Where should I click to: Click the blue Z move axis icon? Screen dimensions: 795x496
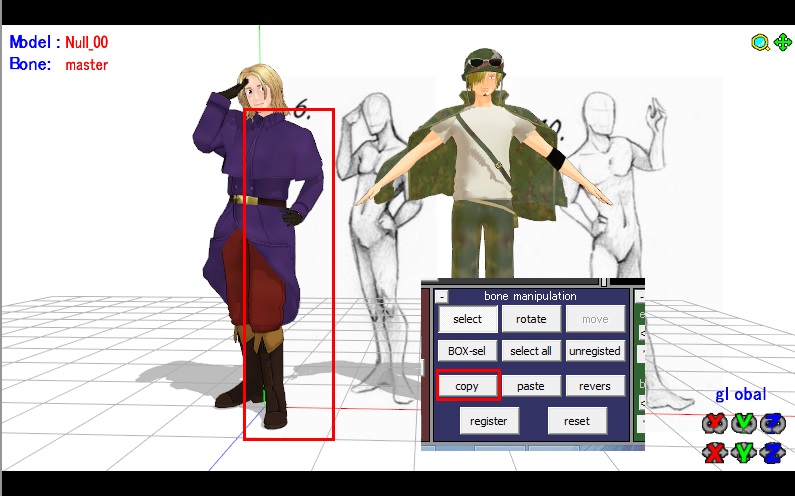(773, 452)
